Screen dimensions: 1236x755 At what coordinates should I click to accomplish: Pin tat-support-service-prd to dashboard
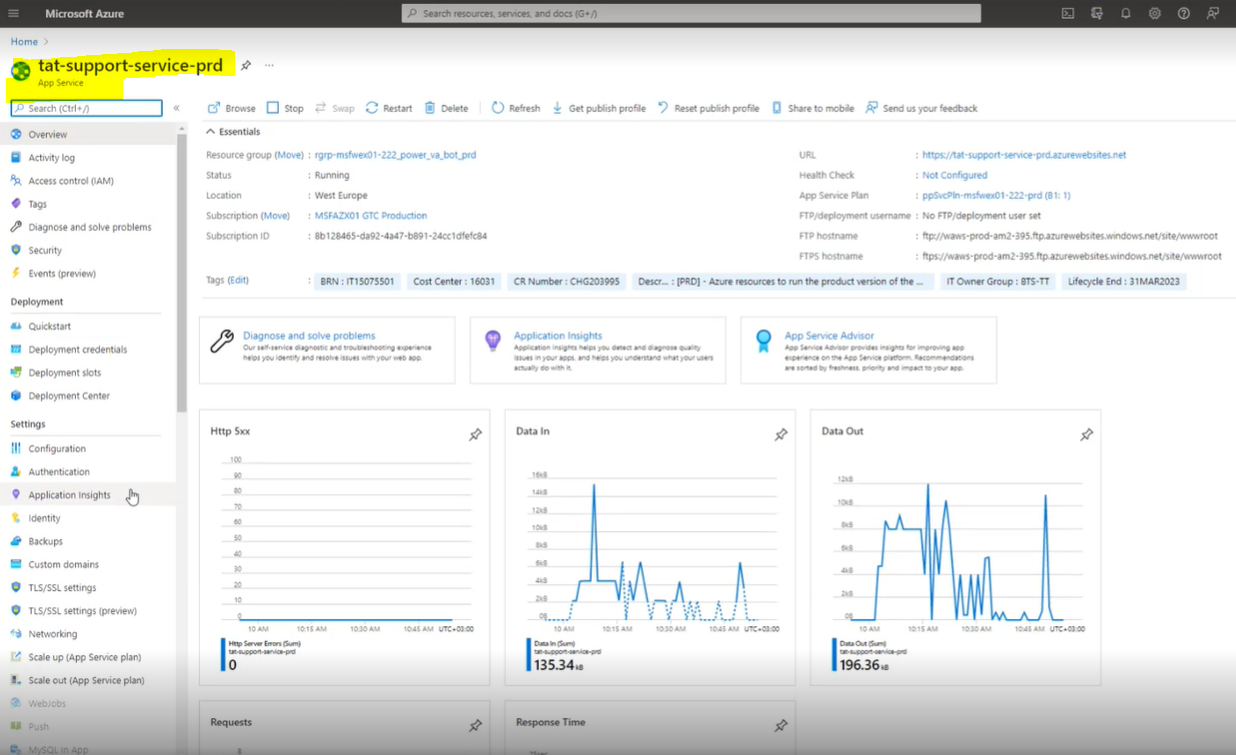(x=246, y=66)
